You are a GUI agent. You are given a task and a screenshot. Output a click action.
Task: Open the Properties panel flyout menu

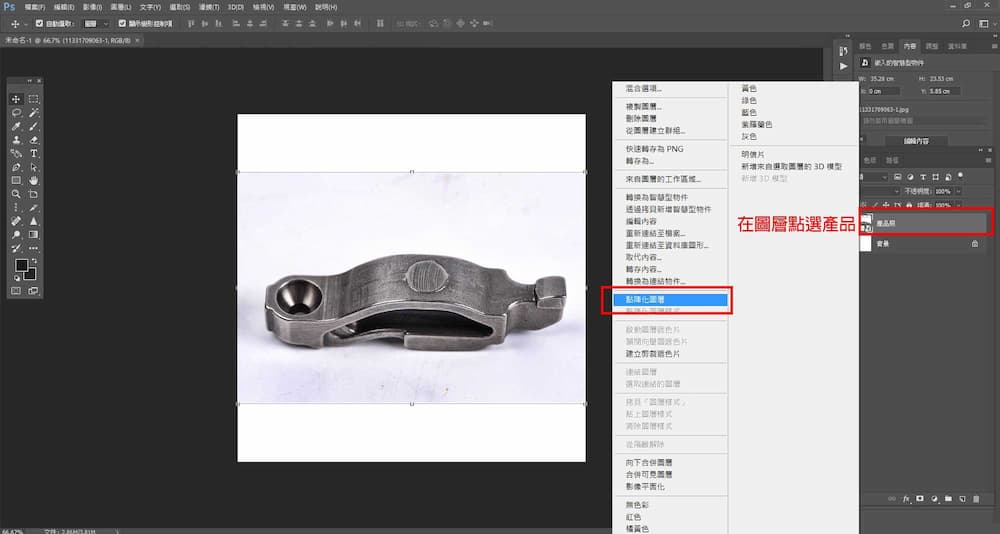point(994,47)
